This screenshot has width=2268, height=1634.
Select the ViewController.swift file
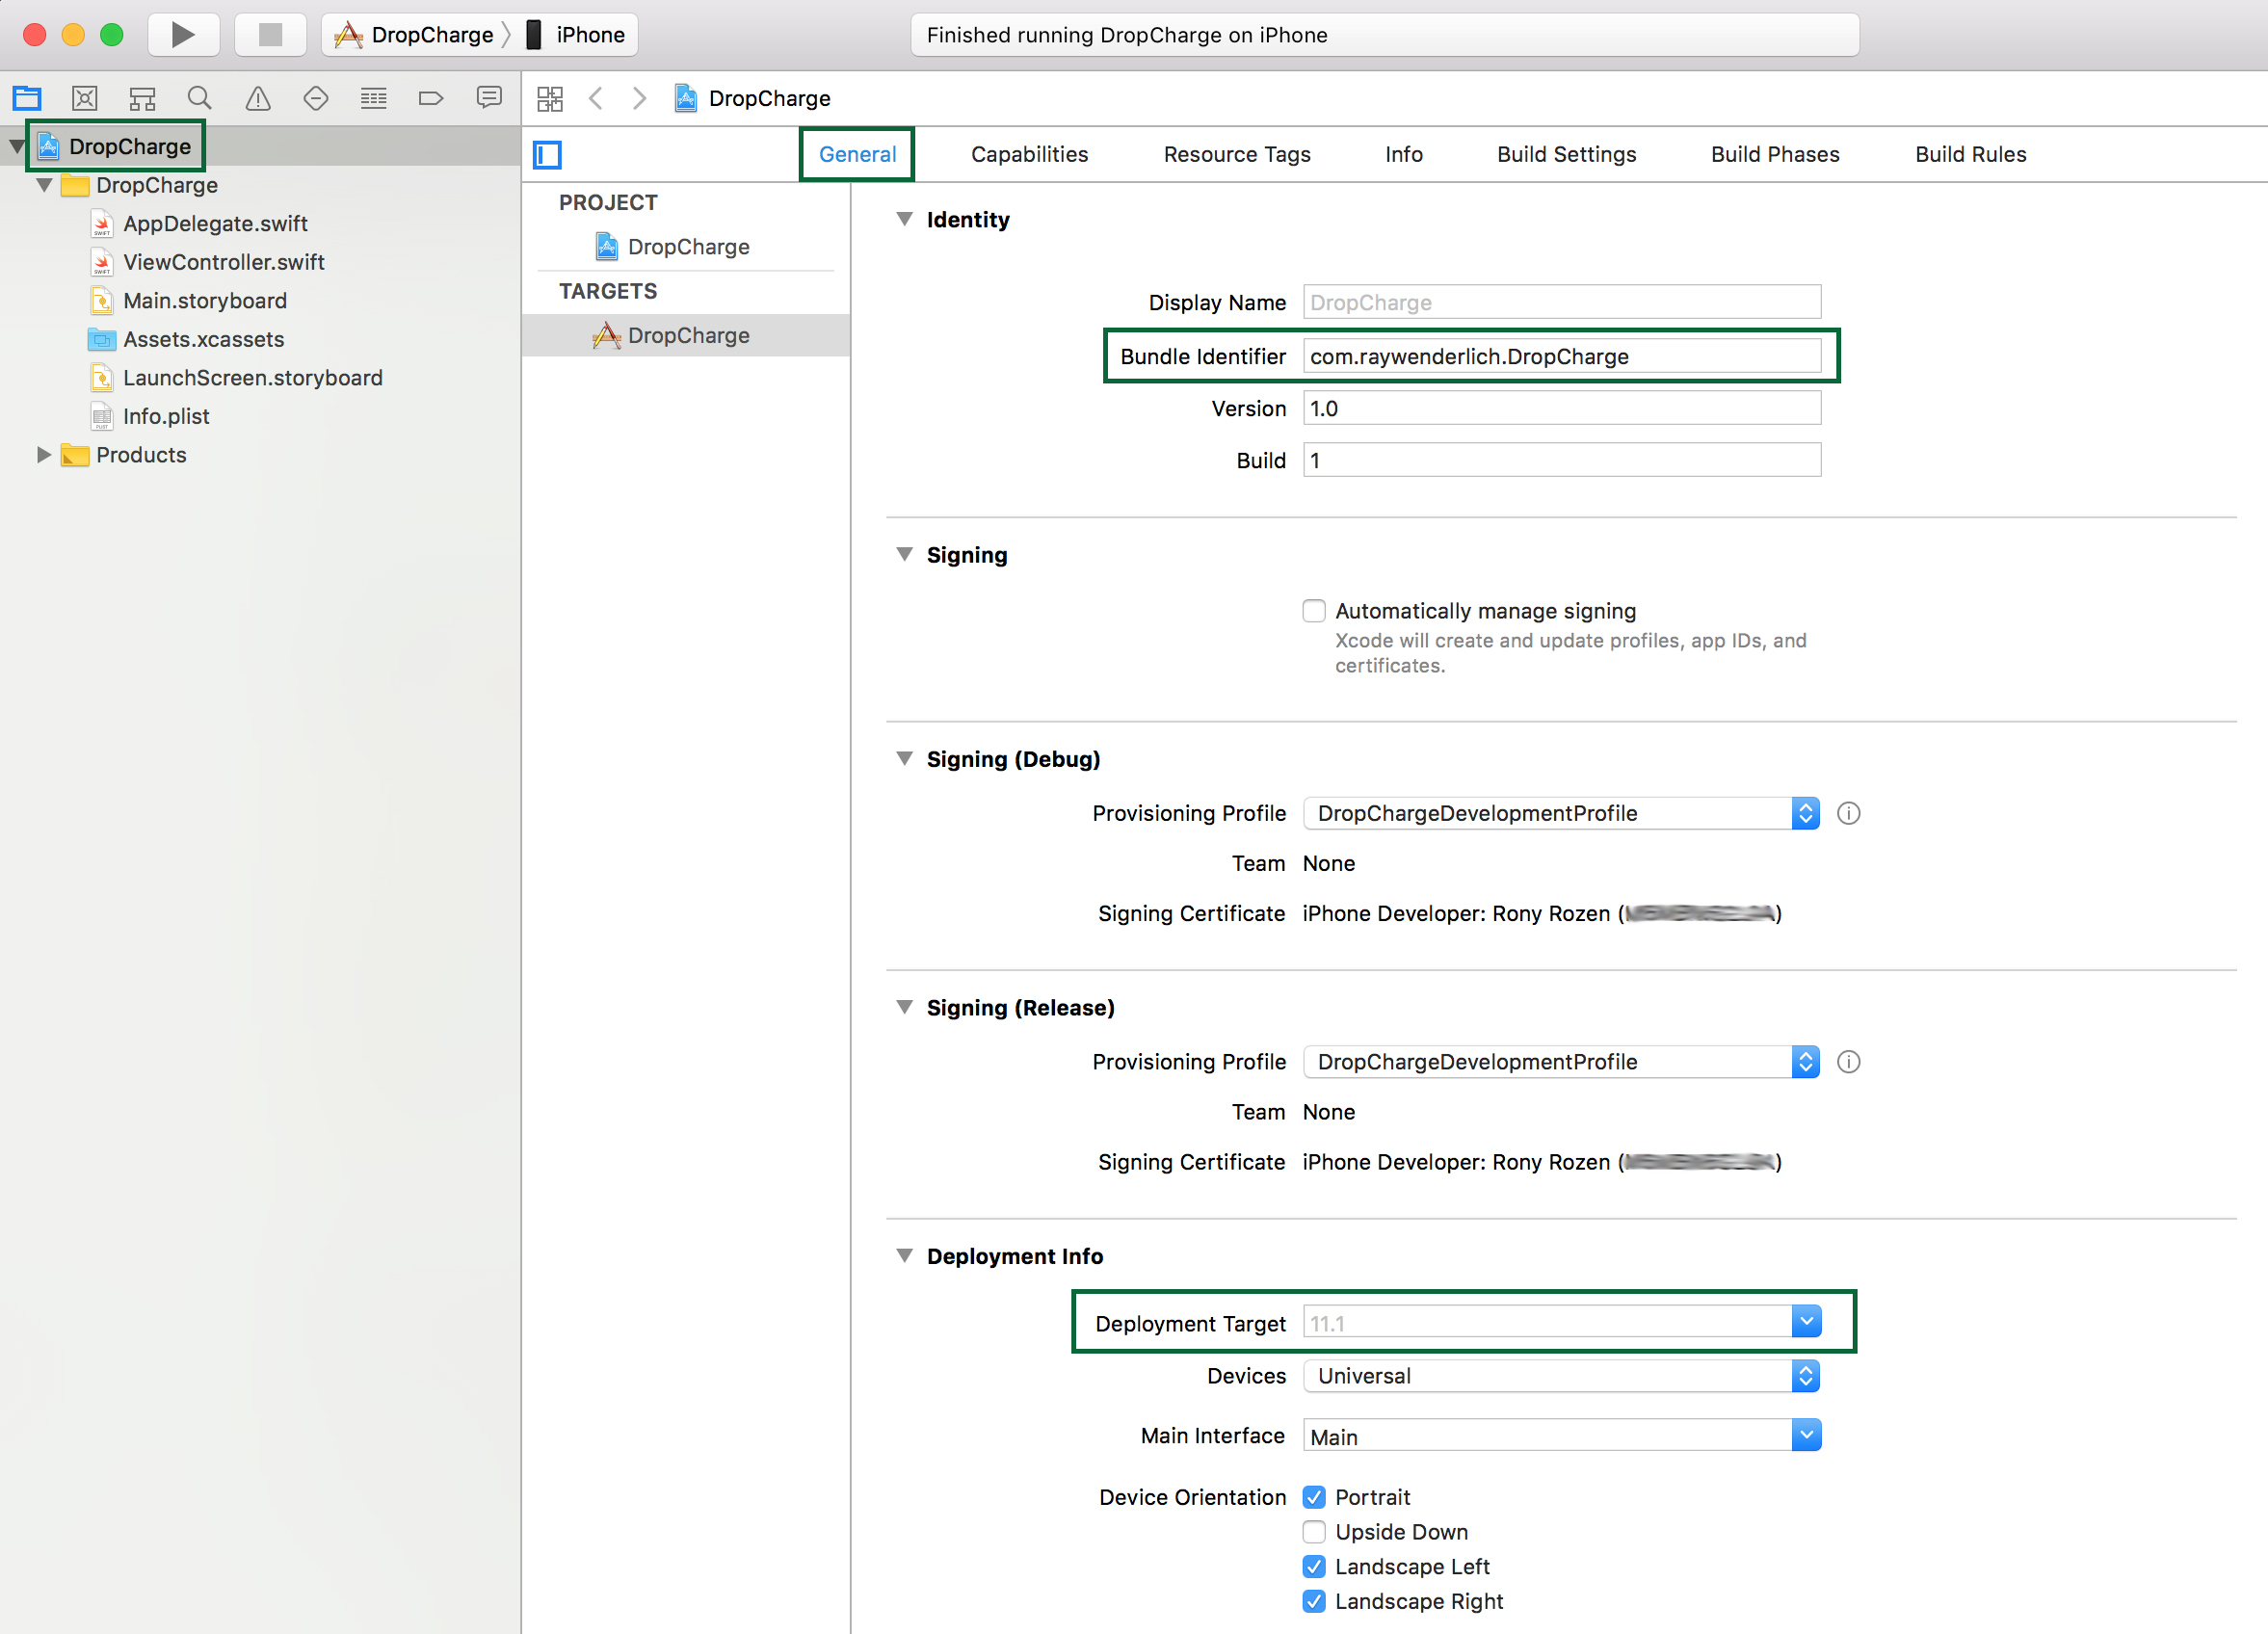click(x=224, y=262)
